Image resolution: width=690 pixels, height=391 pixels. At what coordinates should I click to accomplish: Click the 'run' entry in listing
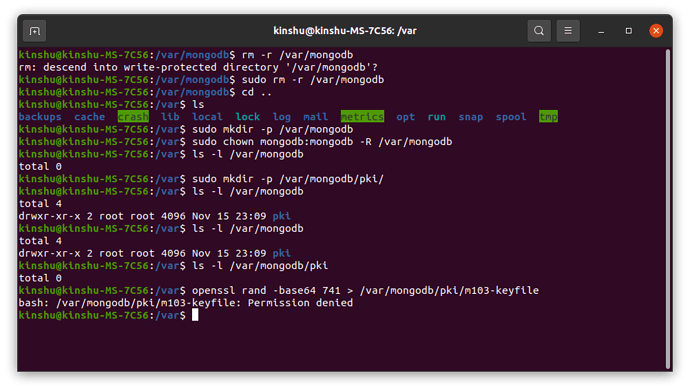point(437,117)
